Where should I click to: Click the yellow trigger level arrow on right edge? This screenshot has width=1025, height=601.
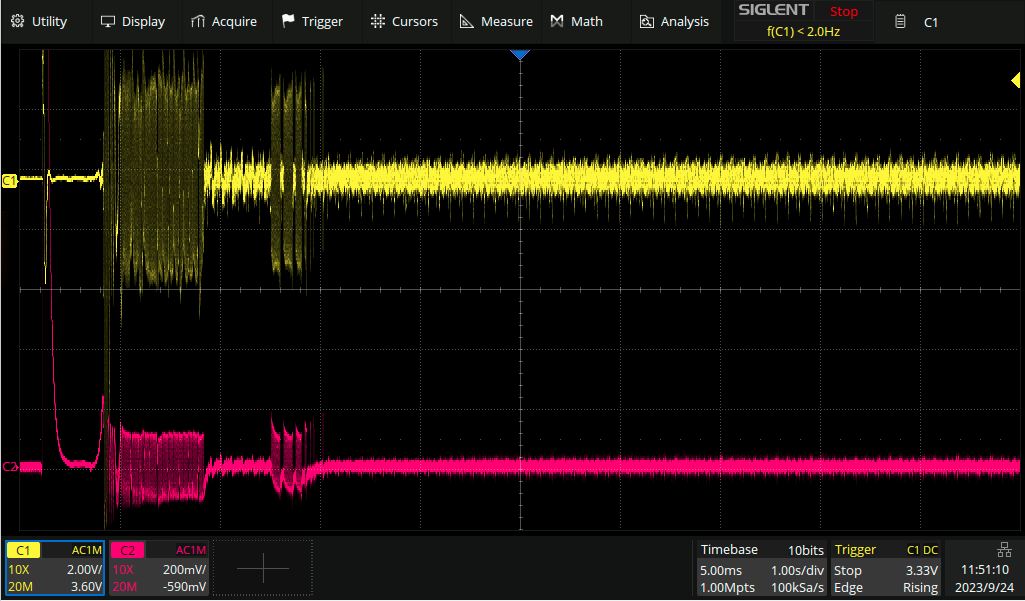1015,80
